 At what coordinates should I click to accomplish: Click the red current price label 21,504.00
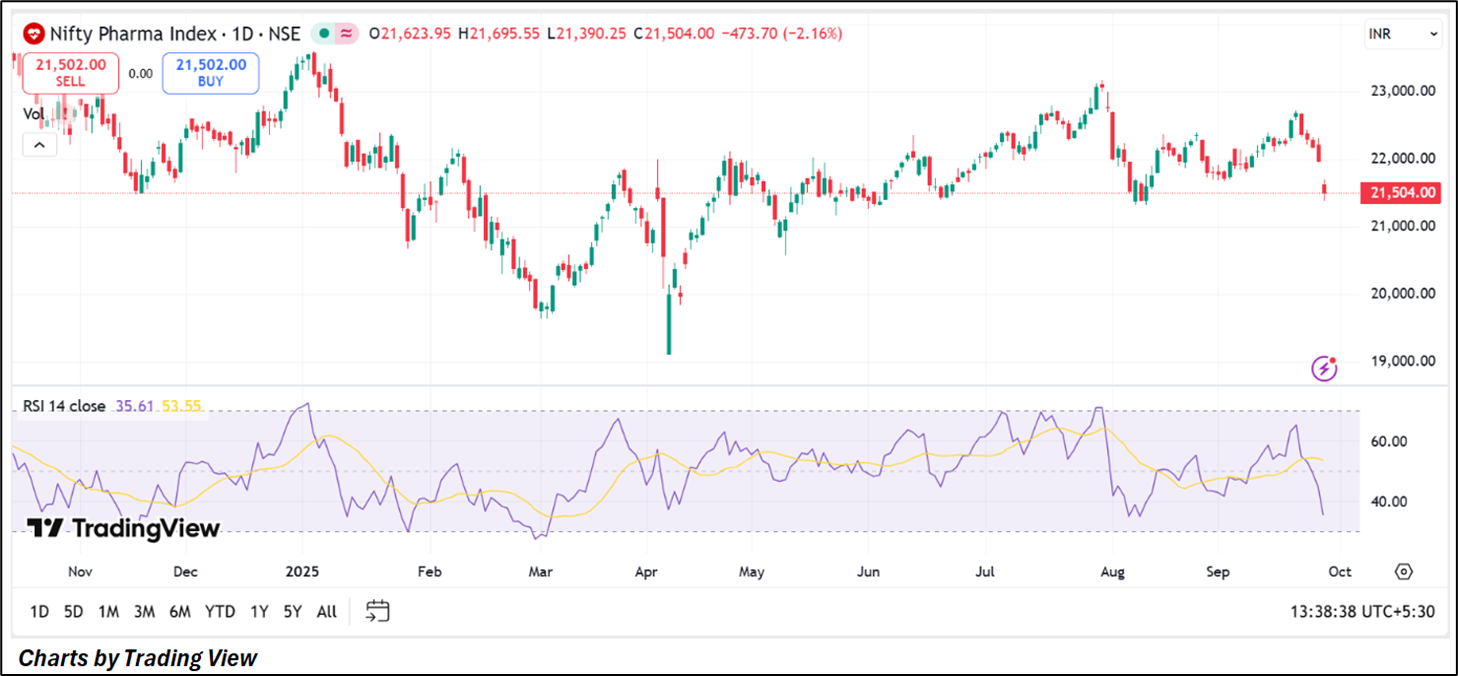(1400, 193)
